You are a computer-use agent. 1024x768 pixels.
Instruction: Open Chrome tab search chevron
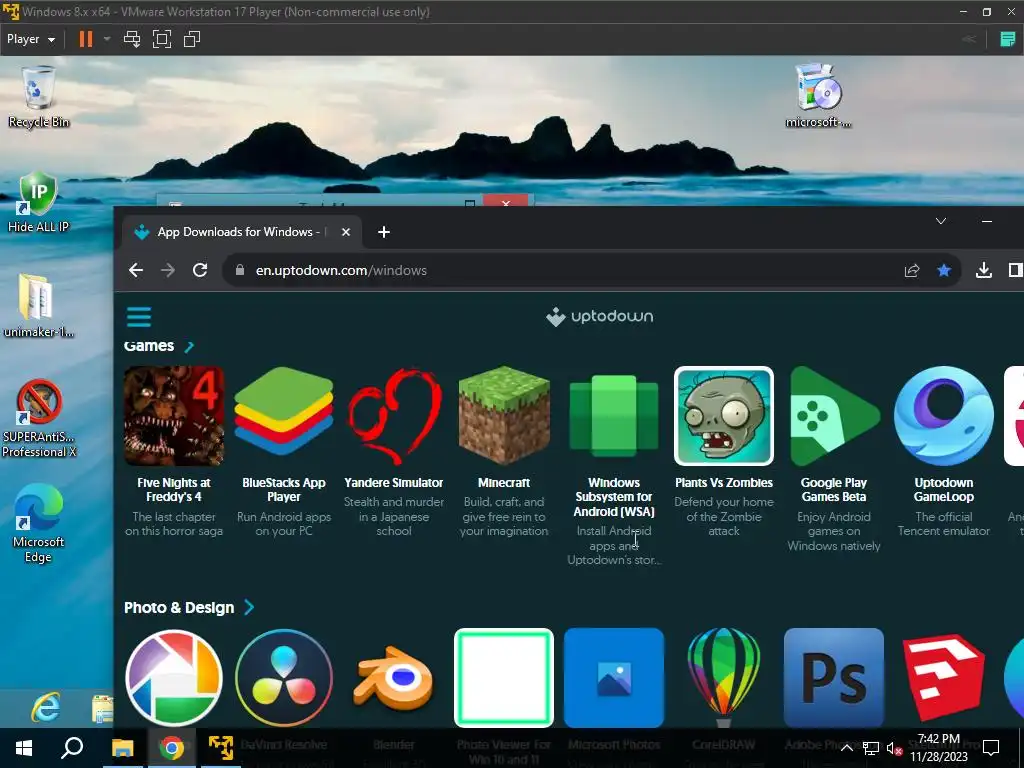(x=941, y=221)
